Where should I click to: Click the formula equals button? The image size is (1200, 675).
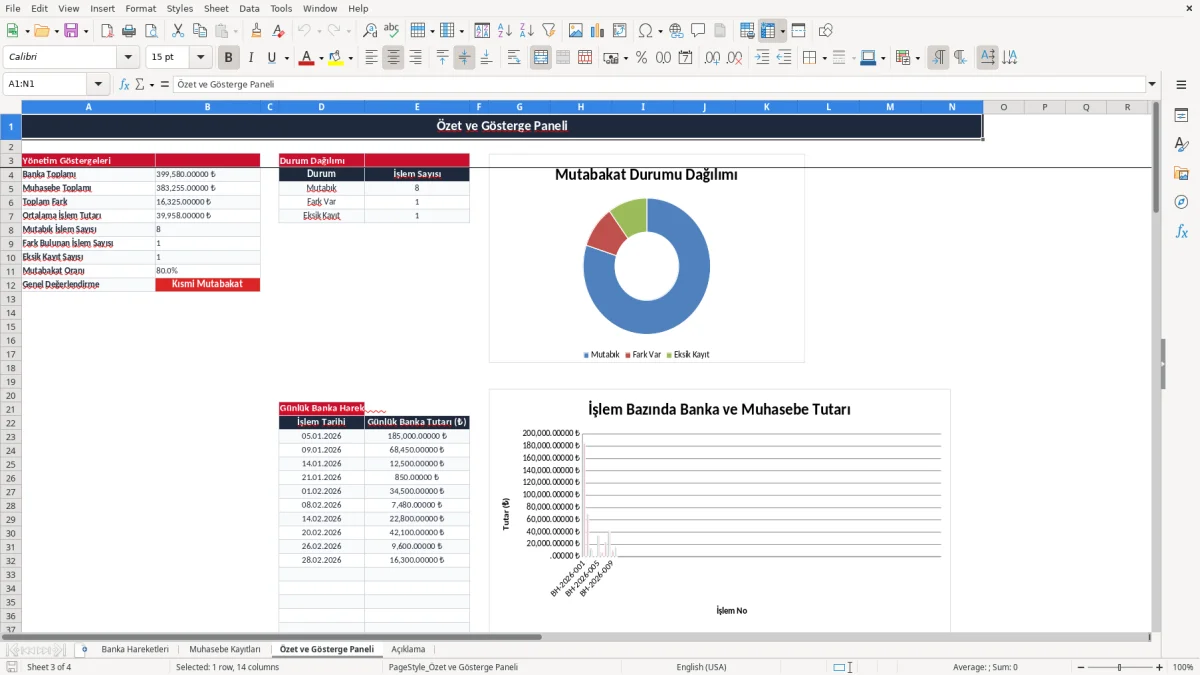click(165, 84)
